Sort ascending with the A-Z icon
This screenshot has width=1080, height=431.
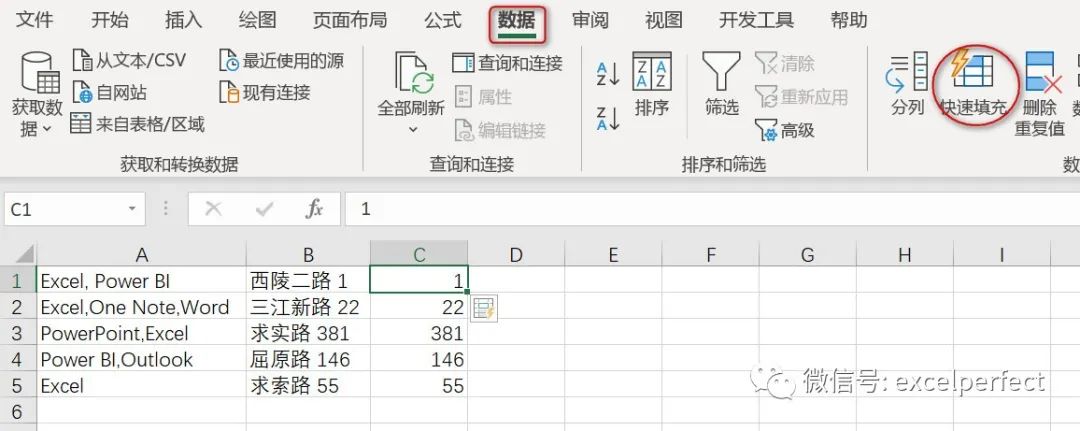coord(608,74)
